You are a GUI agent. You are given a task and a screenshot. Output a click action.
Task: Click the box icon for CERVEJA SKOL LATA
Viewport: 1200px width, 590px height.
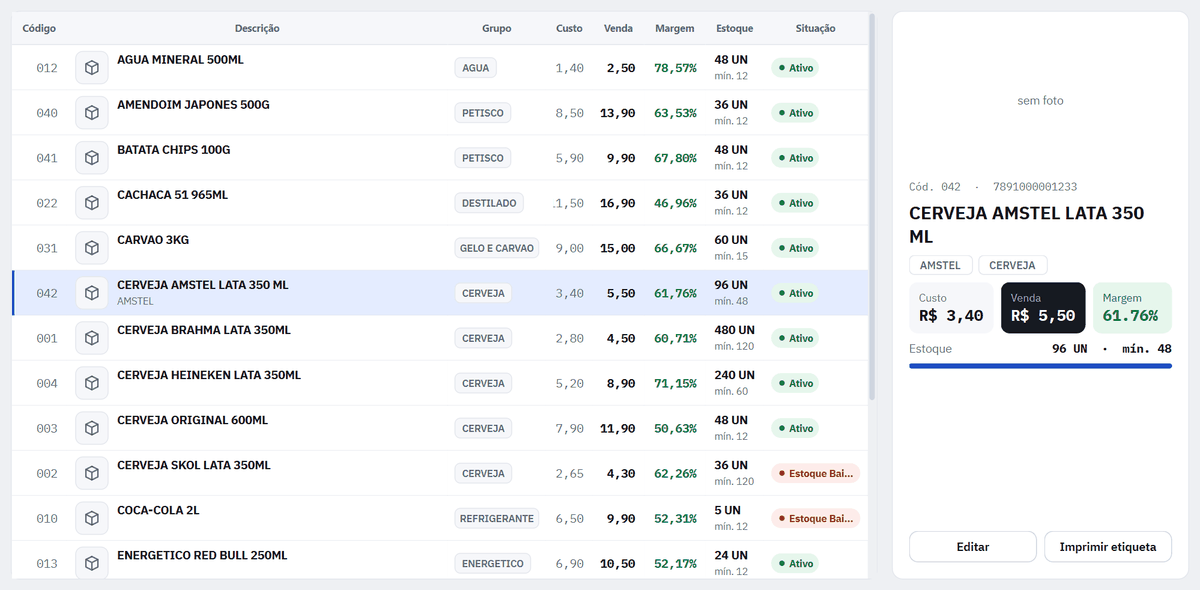pyautogui.click(x=92, y=473)
